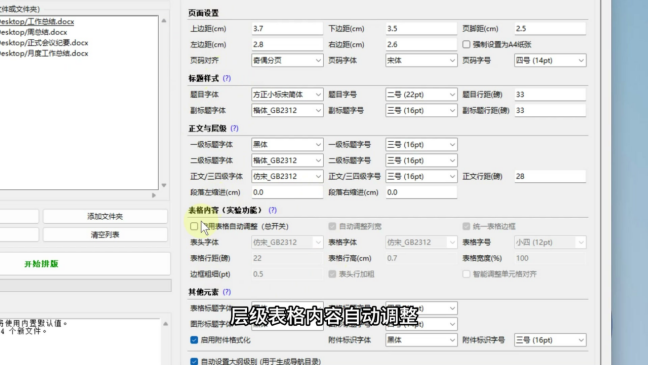The image size is (648, 365).
Task: Open help icon next to 正文与层级
Action: point(234,129)
